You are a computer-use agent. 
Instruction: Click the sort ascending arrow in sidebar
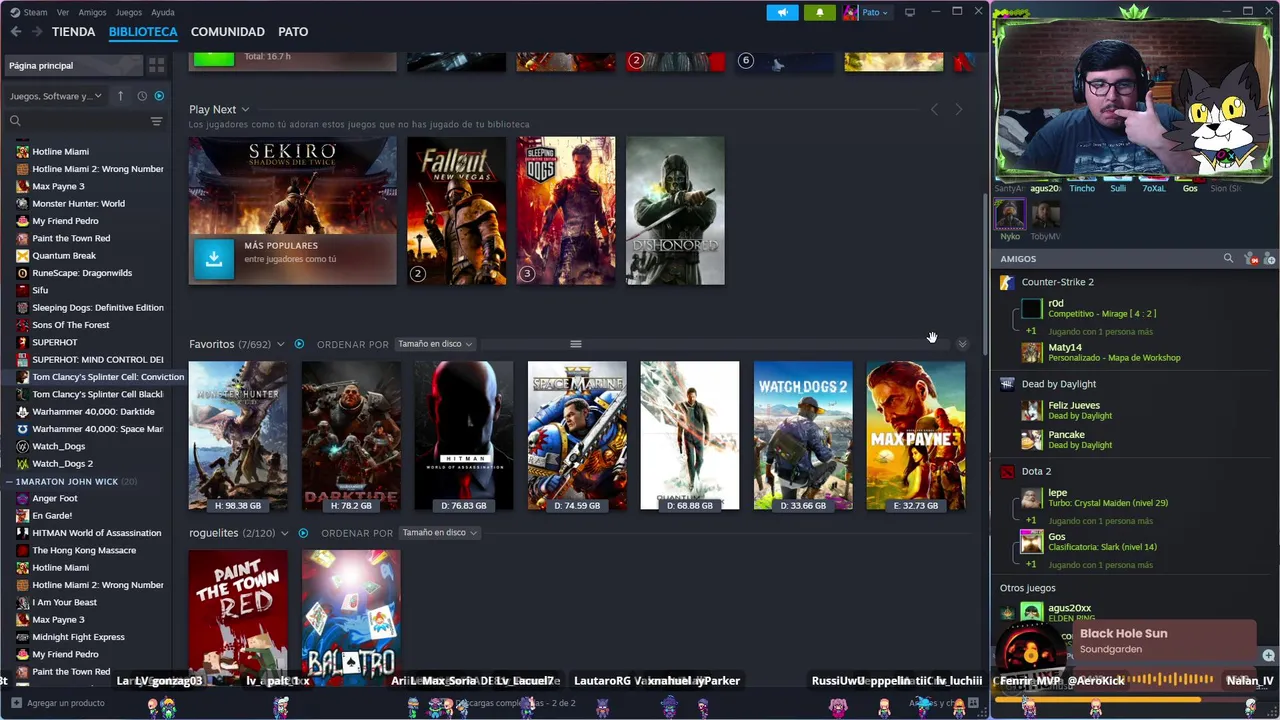click(120, 96)
